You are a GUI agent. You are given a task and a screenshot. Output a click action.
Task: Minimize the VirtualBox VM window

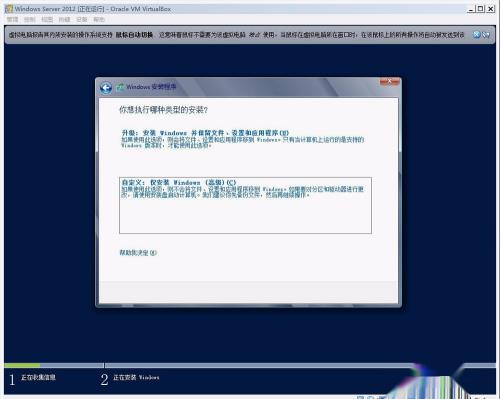click(471, 9)
